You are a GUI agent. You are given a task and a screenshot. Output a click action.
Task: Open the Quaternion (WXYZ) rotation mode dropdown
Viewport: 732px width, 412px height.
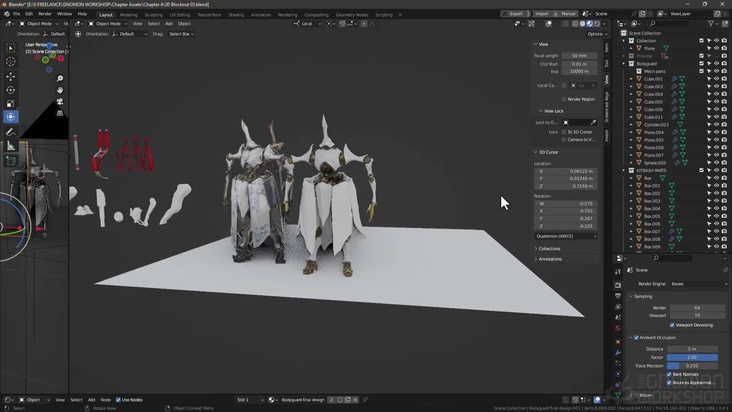point(566,237)
